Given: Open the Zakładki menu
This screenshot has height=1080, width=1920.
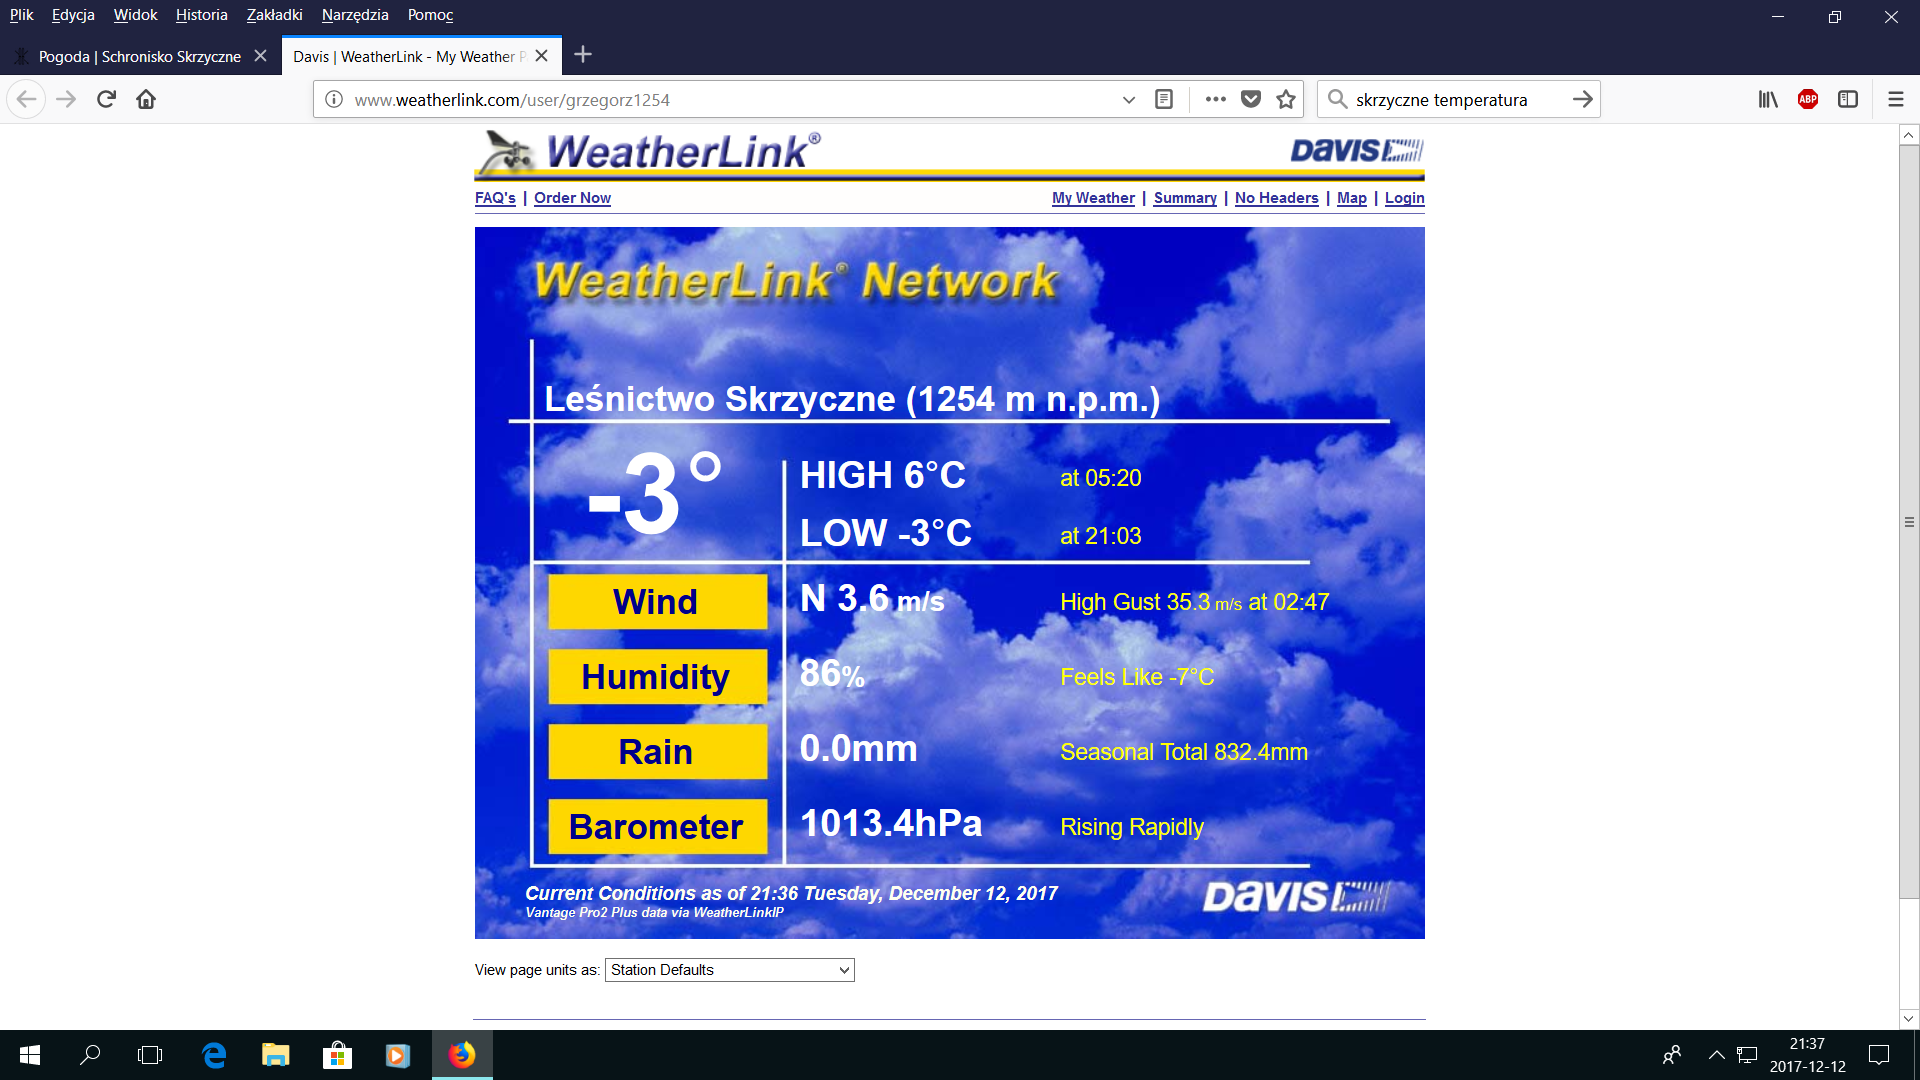Looking at the screenshot, I should 274,15.
